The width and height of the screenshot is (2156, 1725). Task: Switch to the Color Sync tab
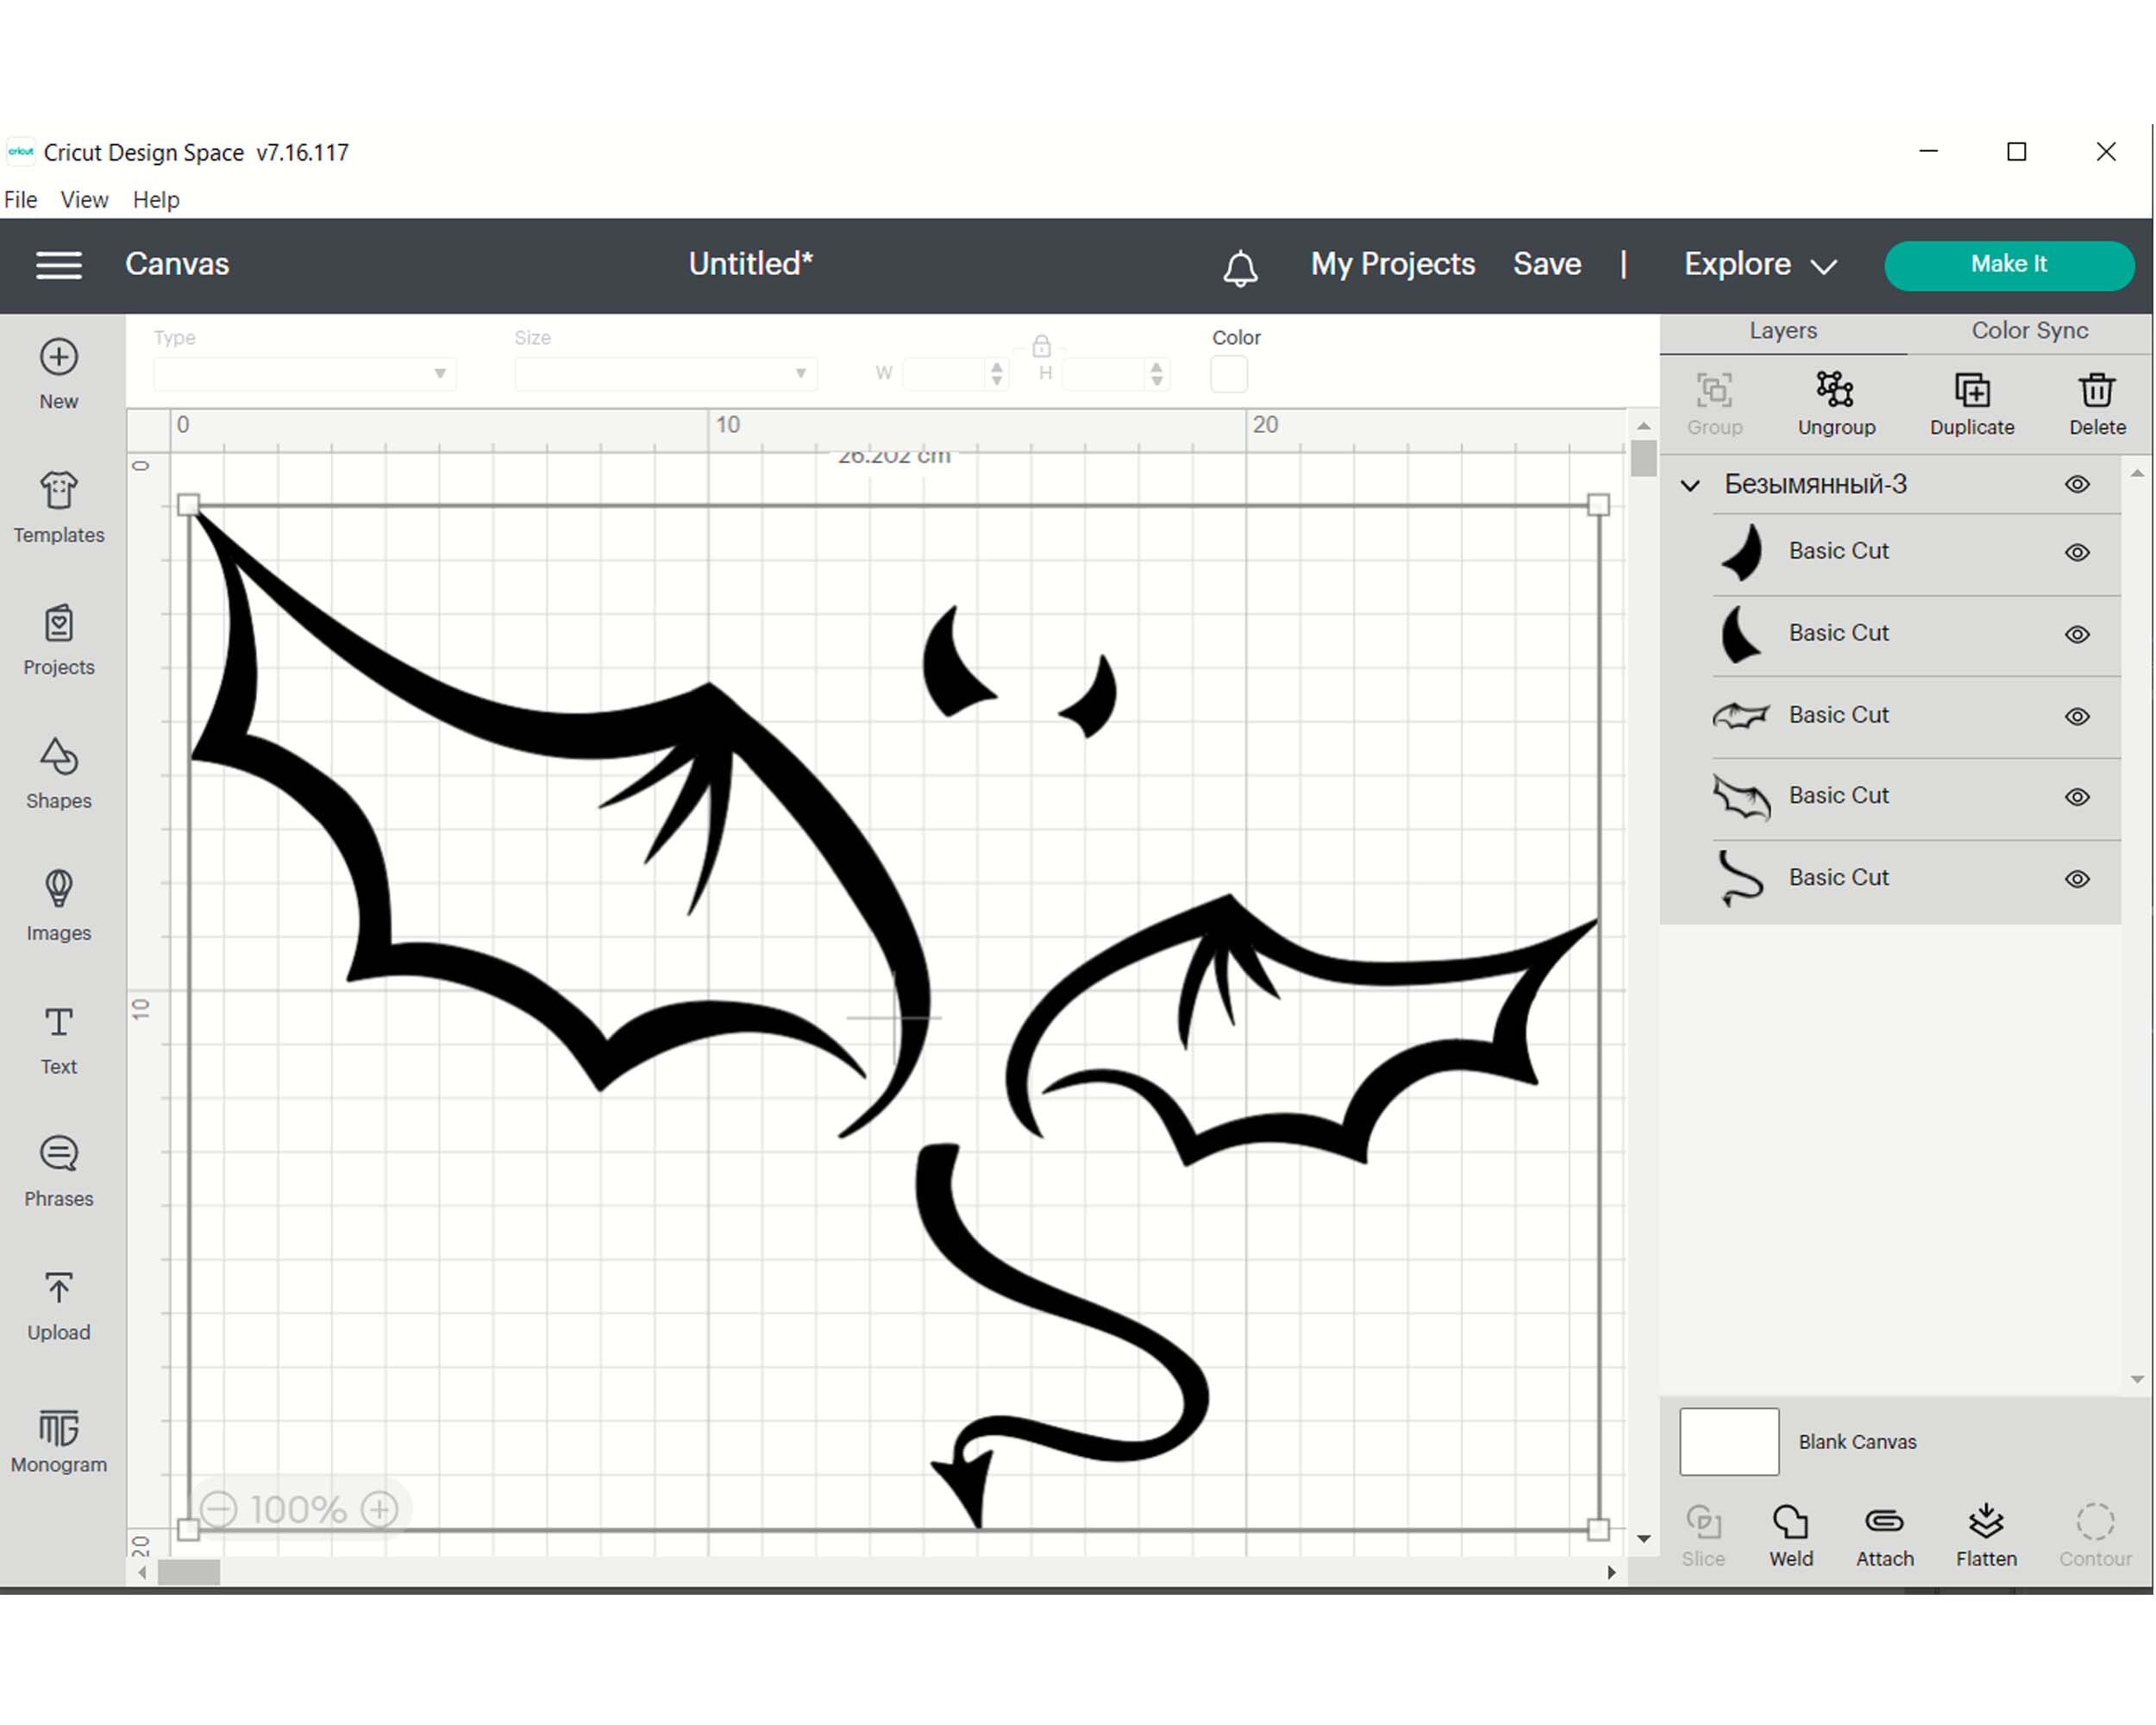point(2028,330)
